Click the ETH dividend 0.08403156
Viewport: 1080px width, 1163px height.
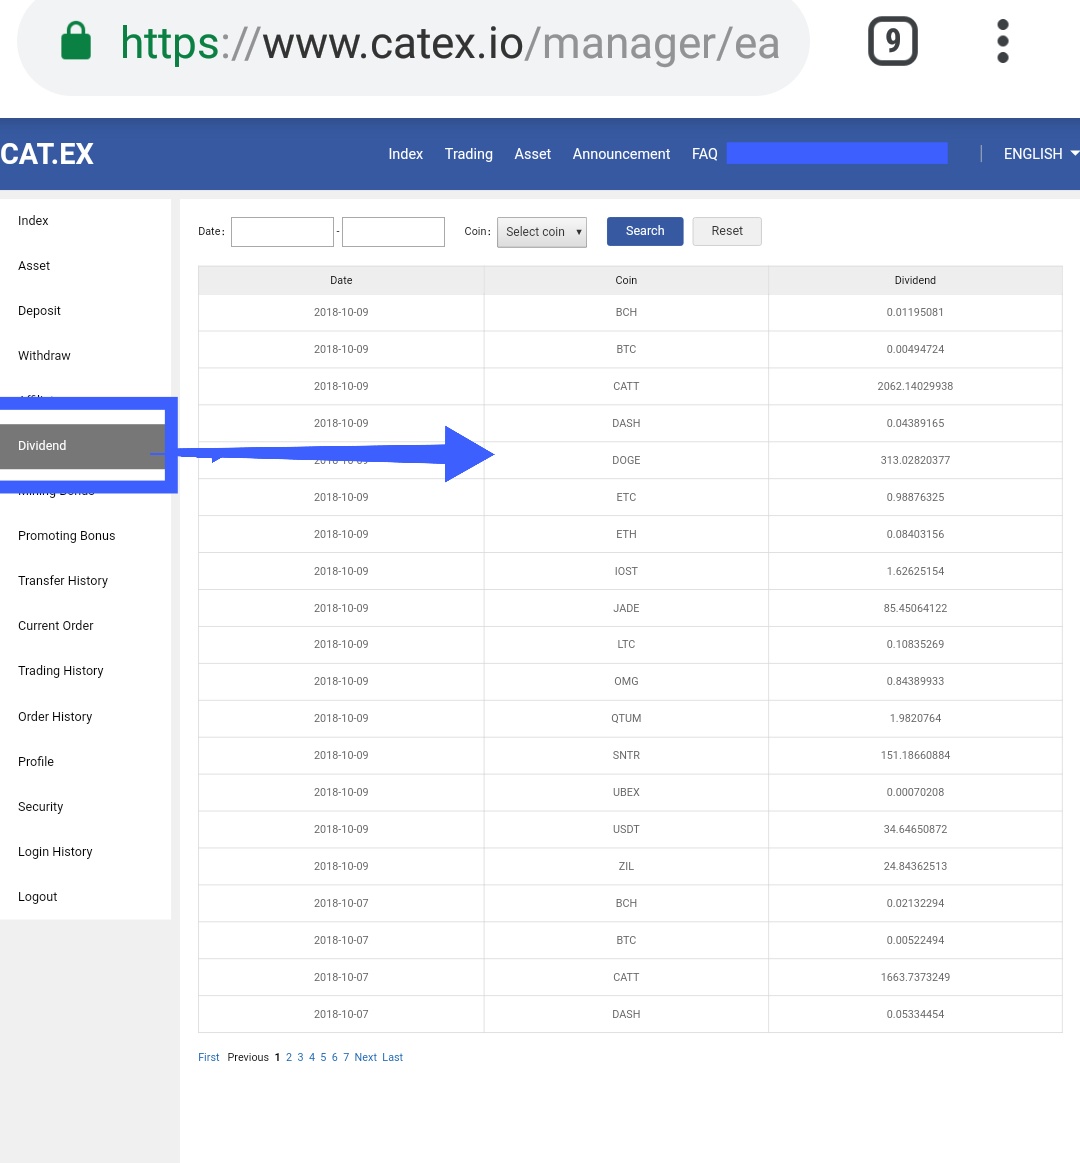(x=915, y=535)
